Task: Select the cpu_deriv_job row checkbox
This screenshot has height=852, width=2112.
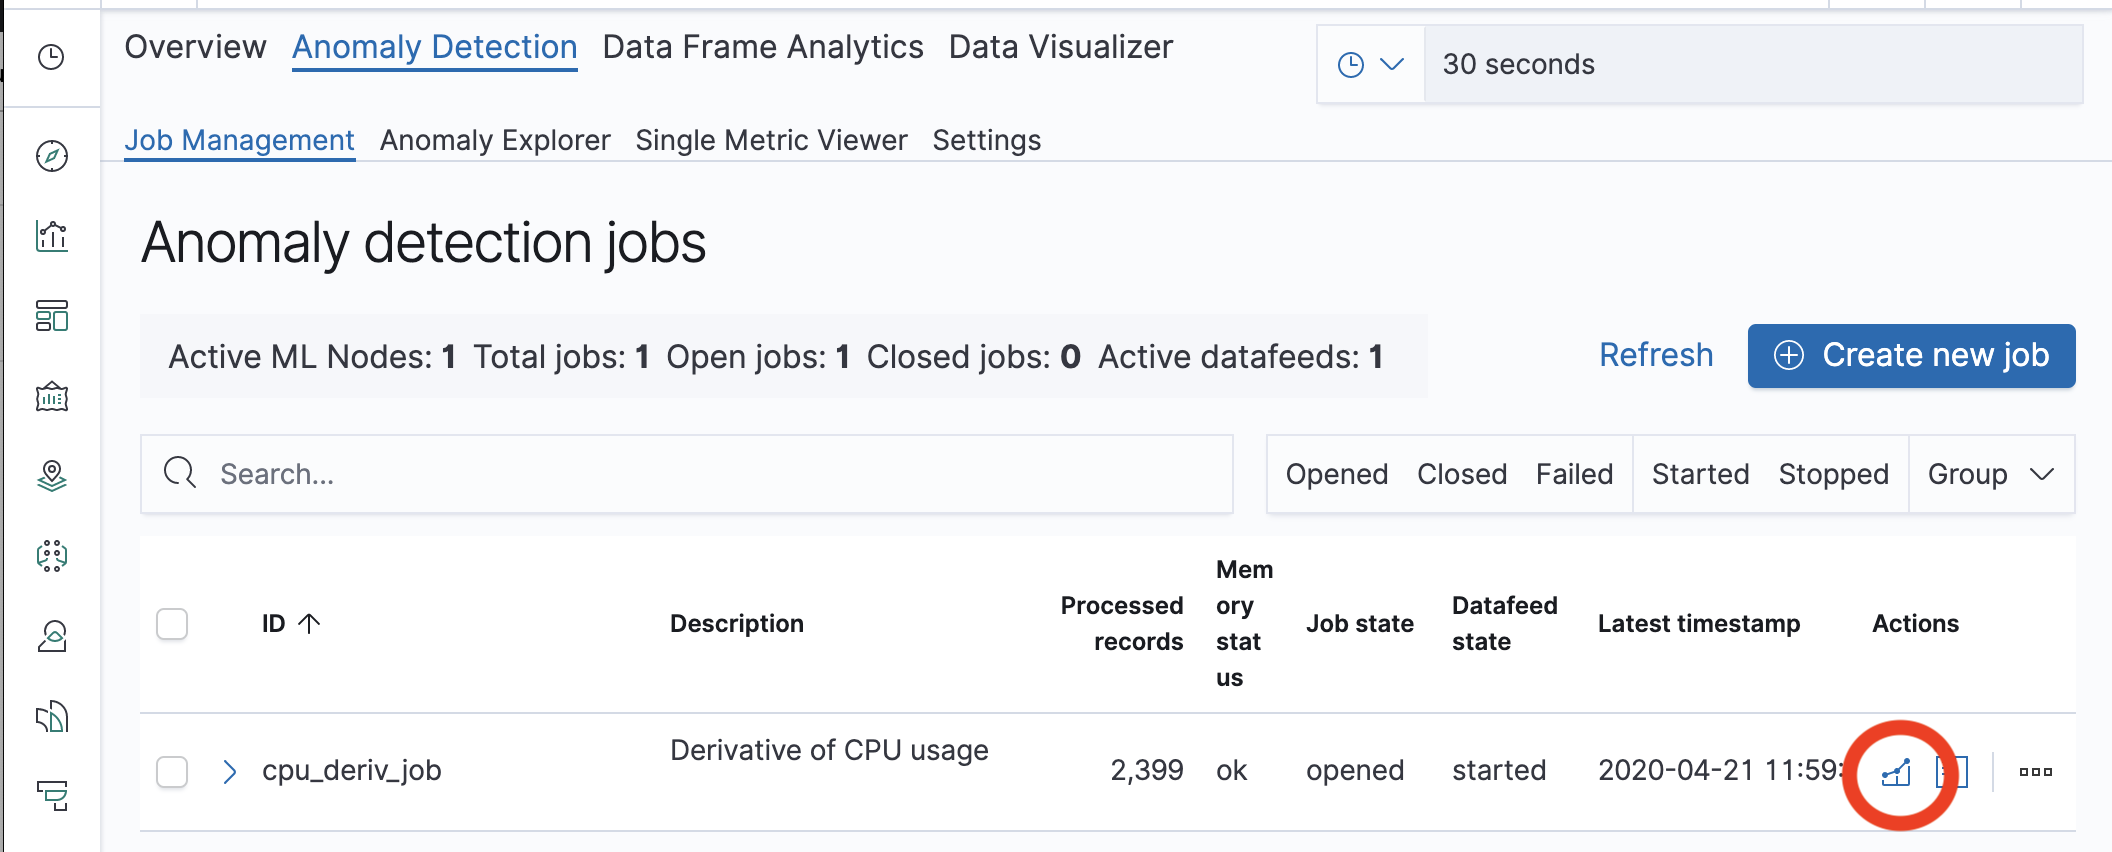Action: 172,772
